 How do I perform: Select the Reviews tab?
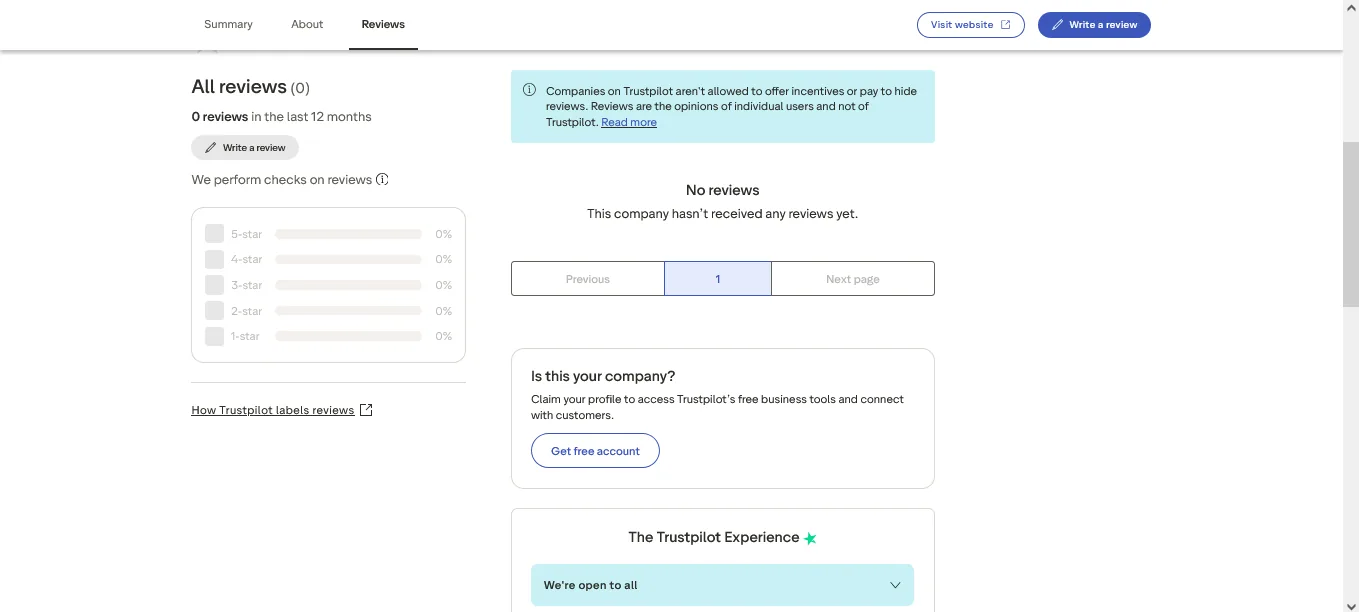[383, 24]
